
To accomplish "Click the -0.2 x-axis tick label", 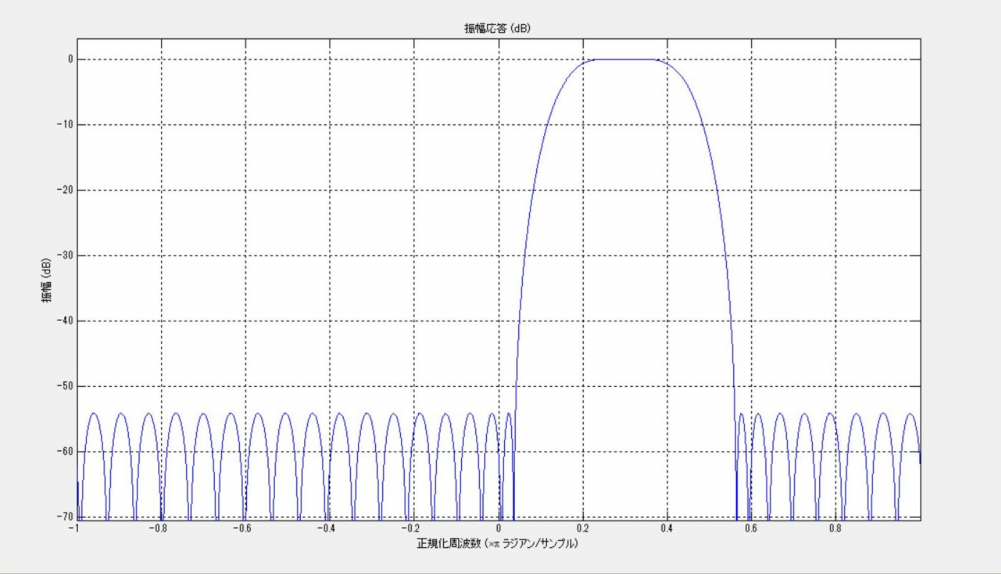I will [x=411, y=528].
